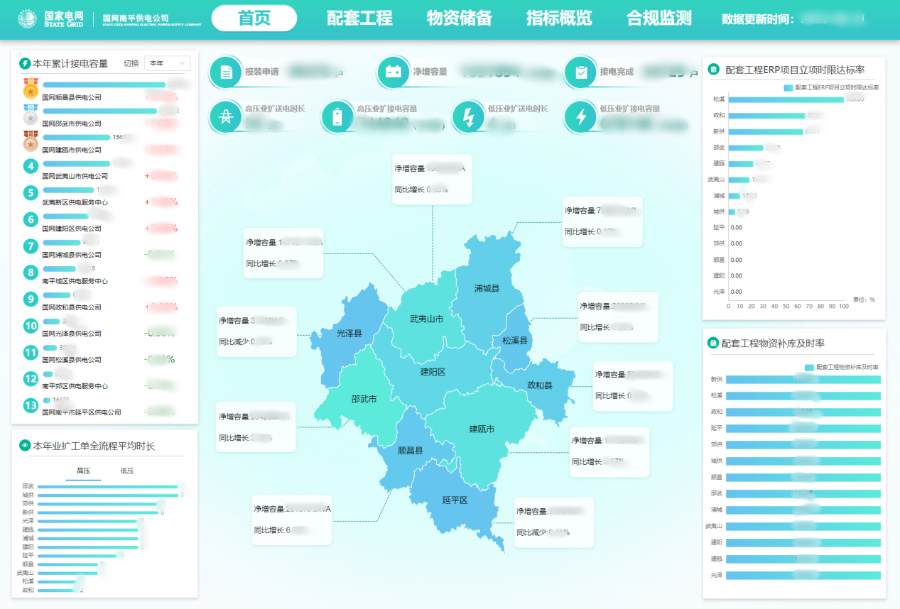Image resolution: width=900 pixels, height=609 pixels.
Task: Click the 低压业扩送电时长 lightning icon
Action: pyautogui.click(x=467, y=117)
